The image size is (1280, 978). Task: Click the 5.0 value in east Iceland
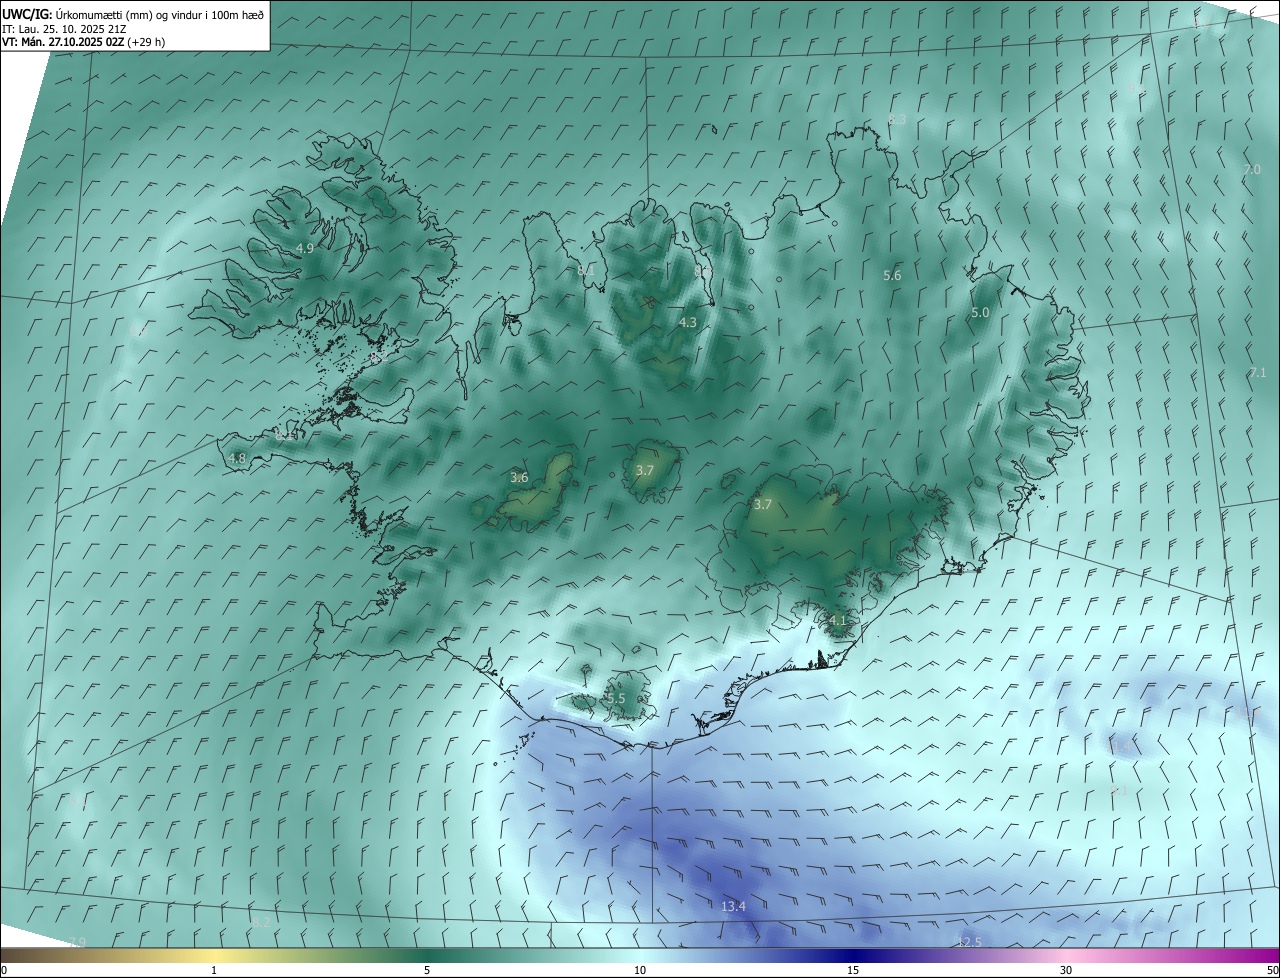980,312
